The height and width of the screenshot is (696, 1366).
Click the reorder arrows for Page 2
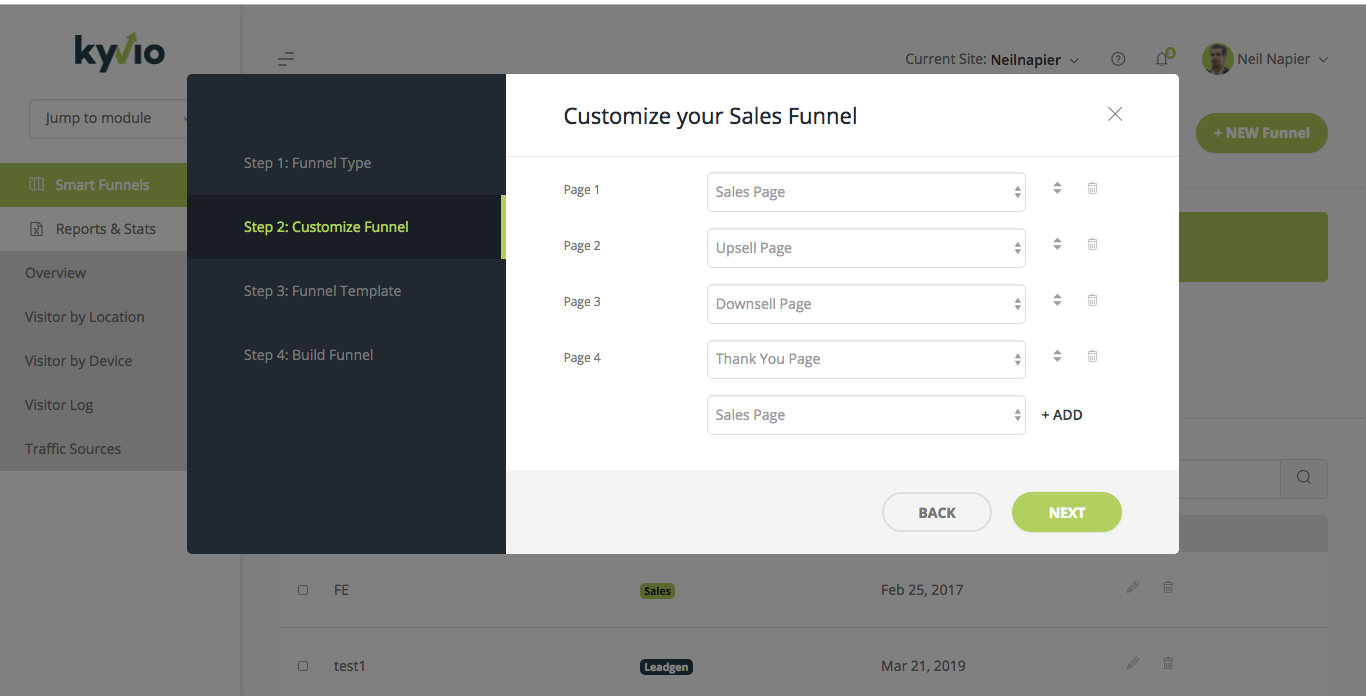(x=1057, y=244)
